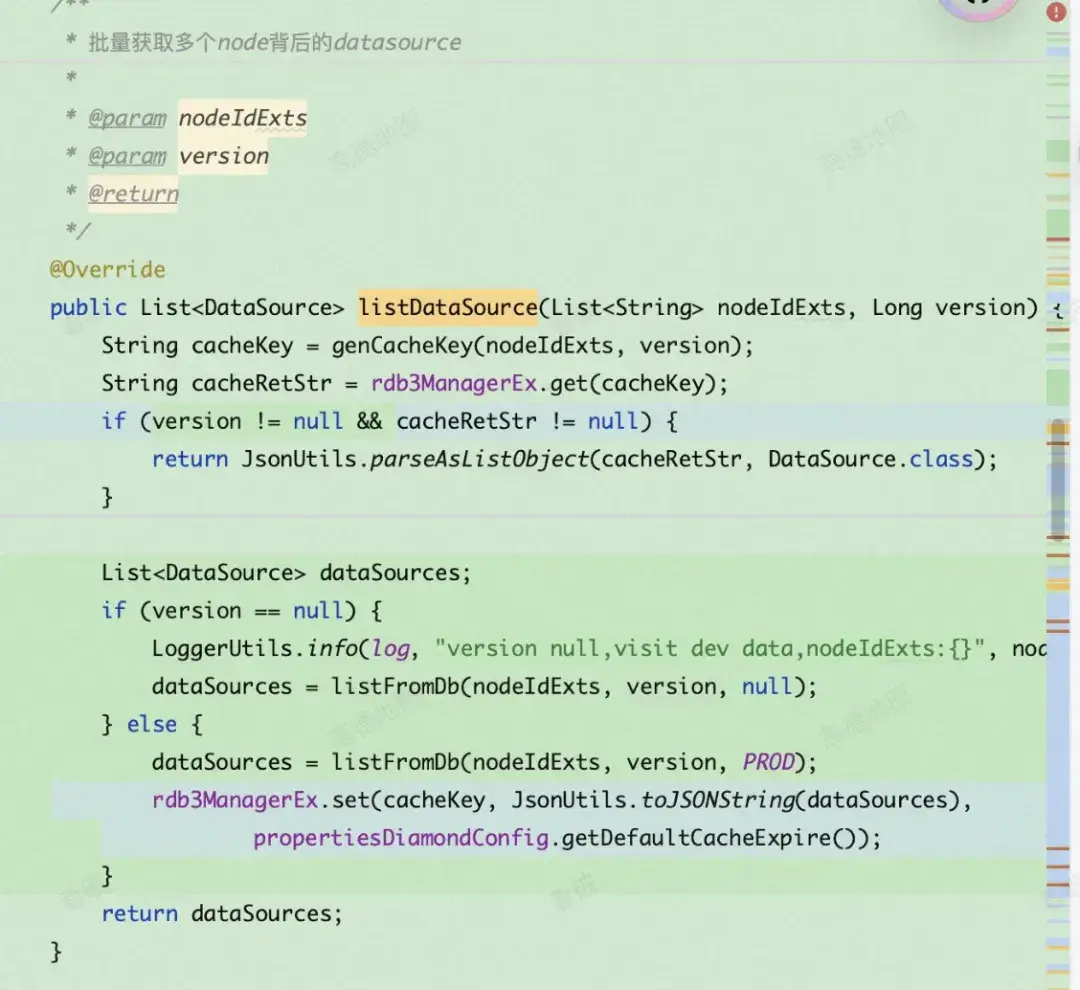
Task: Click the PROD constant
Action: (769, 762)
